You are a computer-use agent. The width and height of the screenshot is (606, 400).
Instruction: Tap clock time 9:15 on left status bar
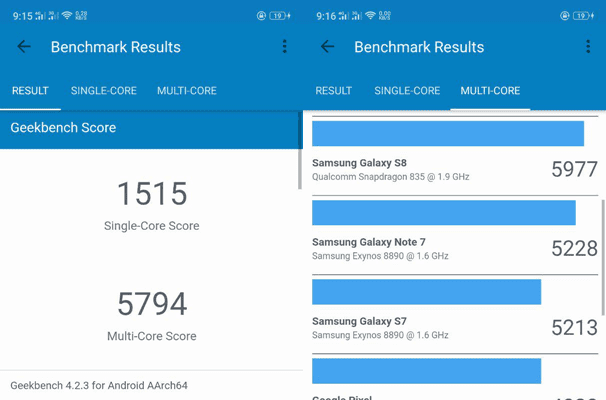pos(22,16)
